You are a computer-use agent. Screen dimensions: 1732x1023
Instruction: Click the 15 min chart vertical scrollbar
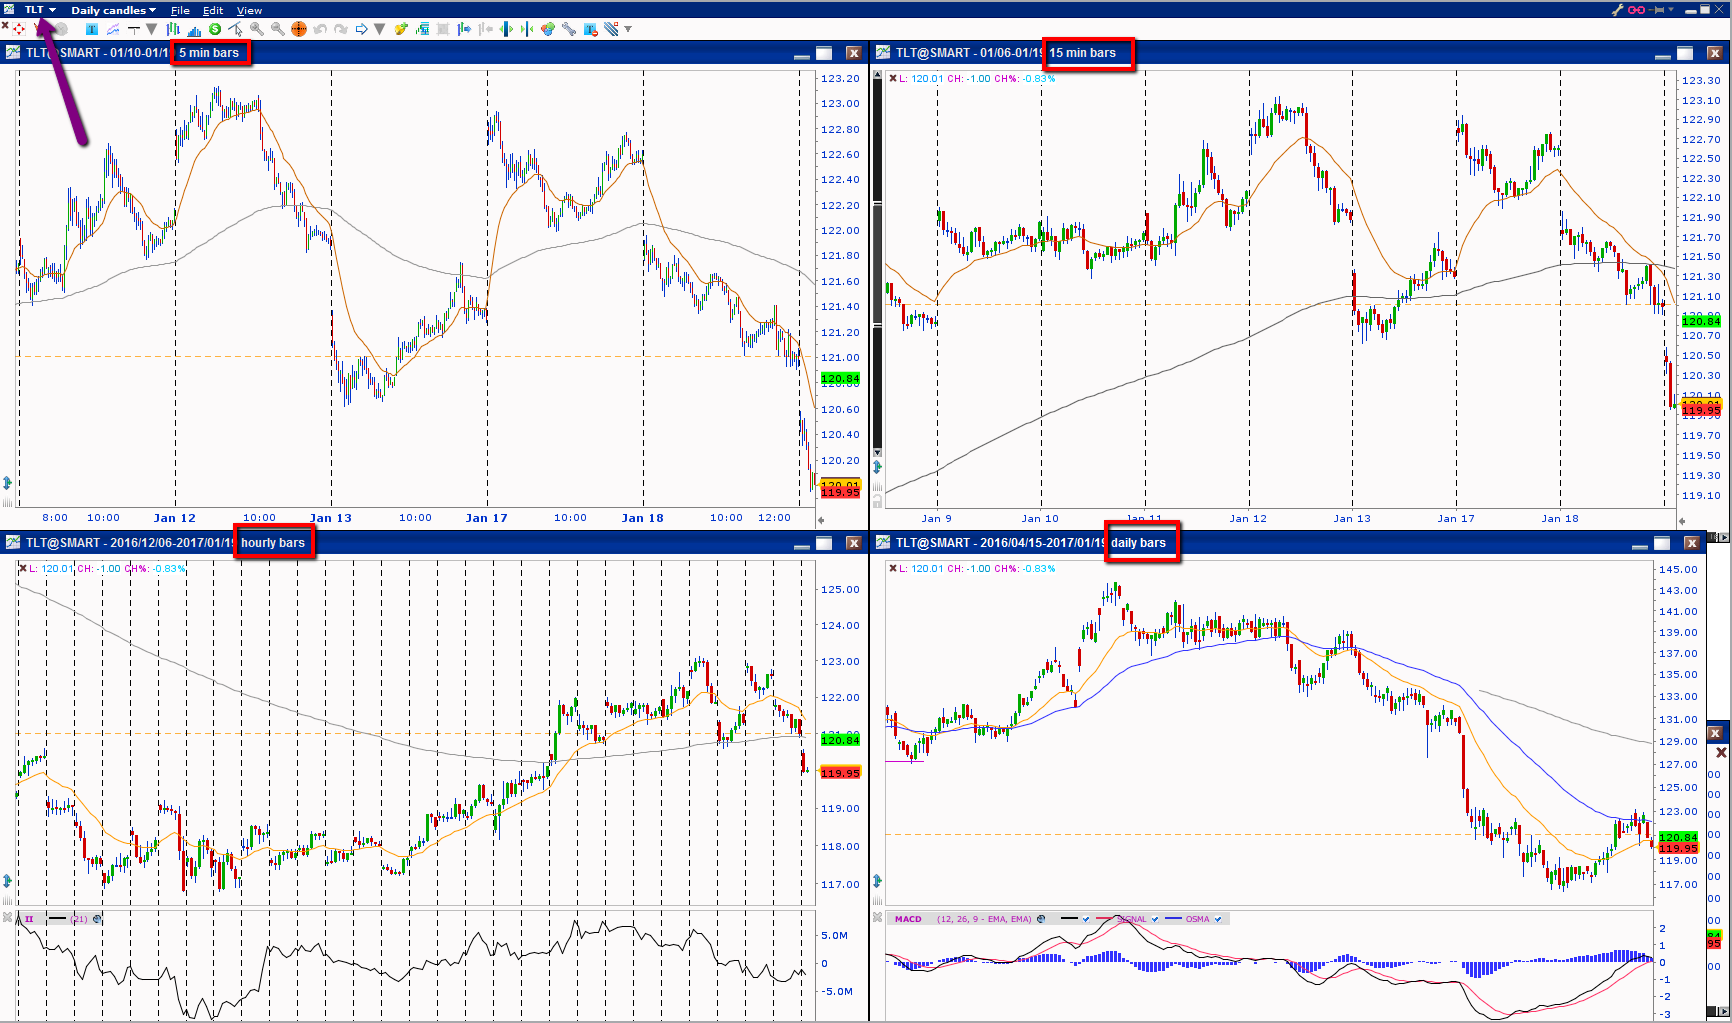point(878,265)
